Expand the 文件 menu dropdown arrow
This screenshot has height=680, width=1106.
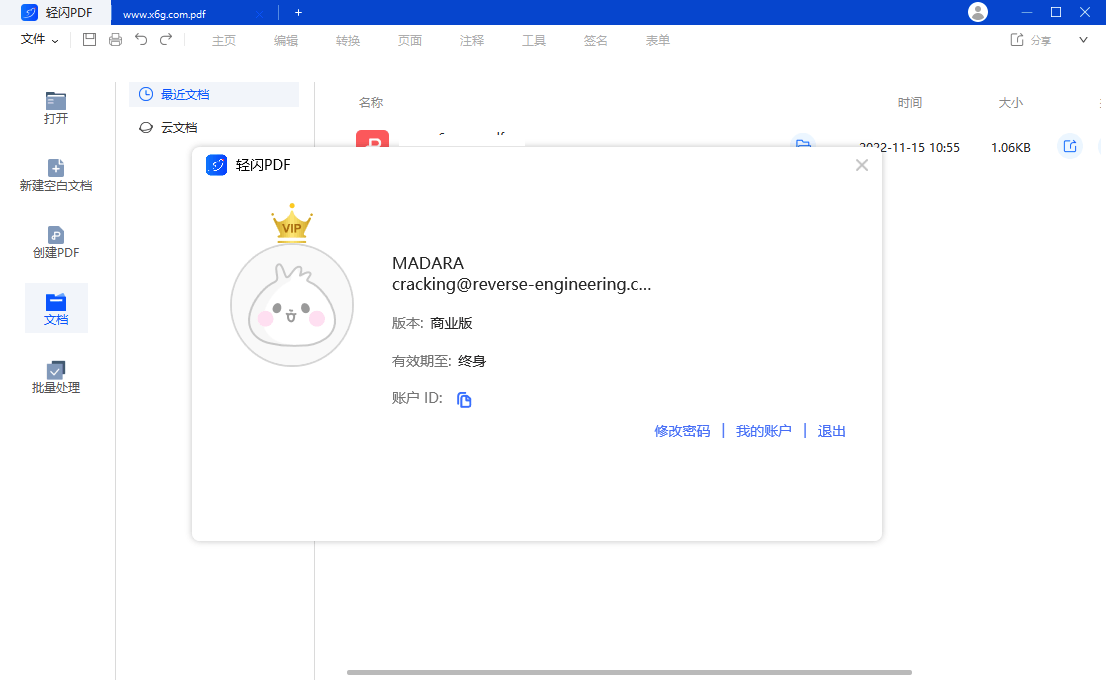click(x=56, y=40)
